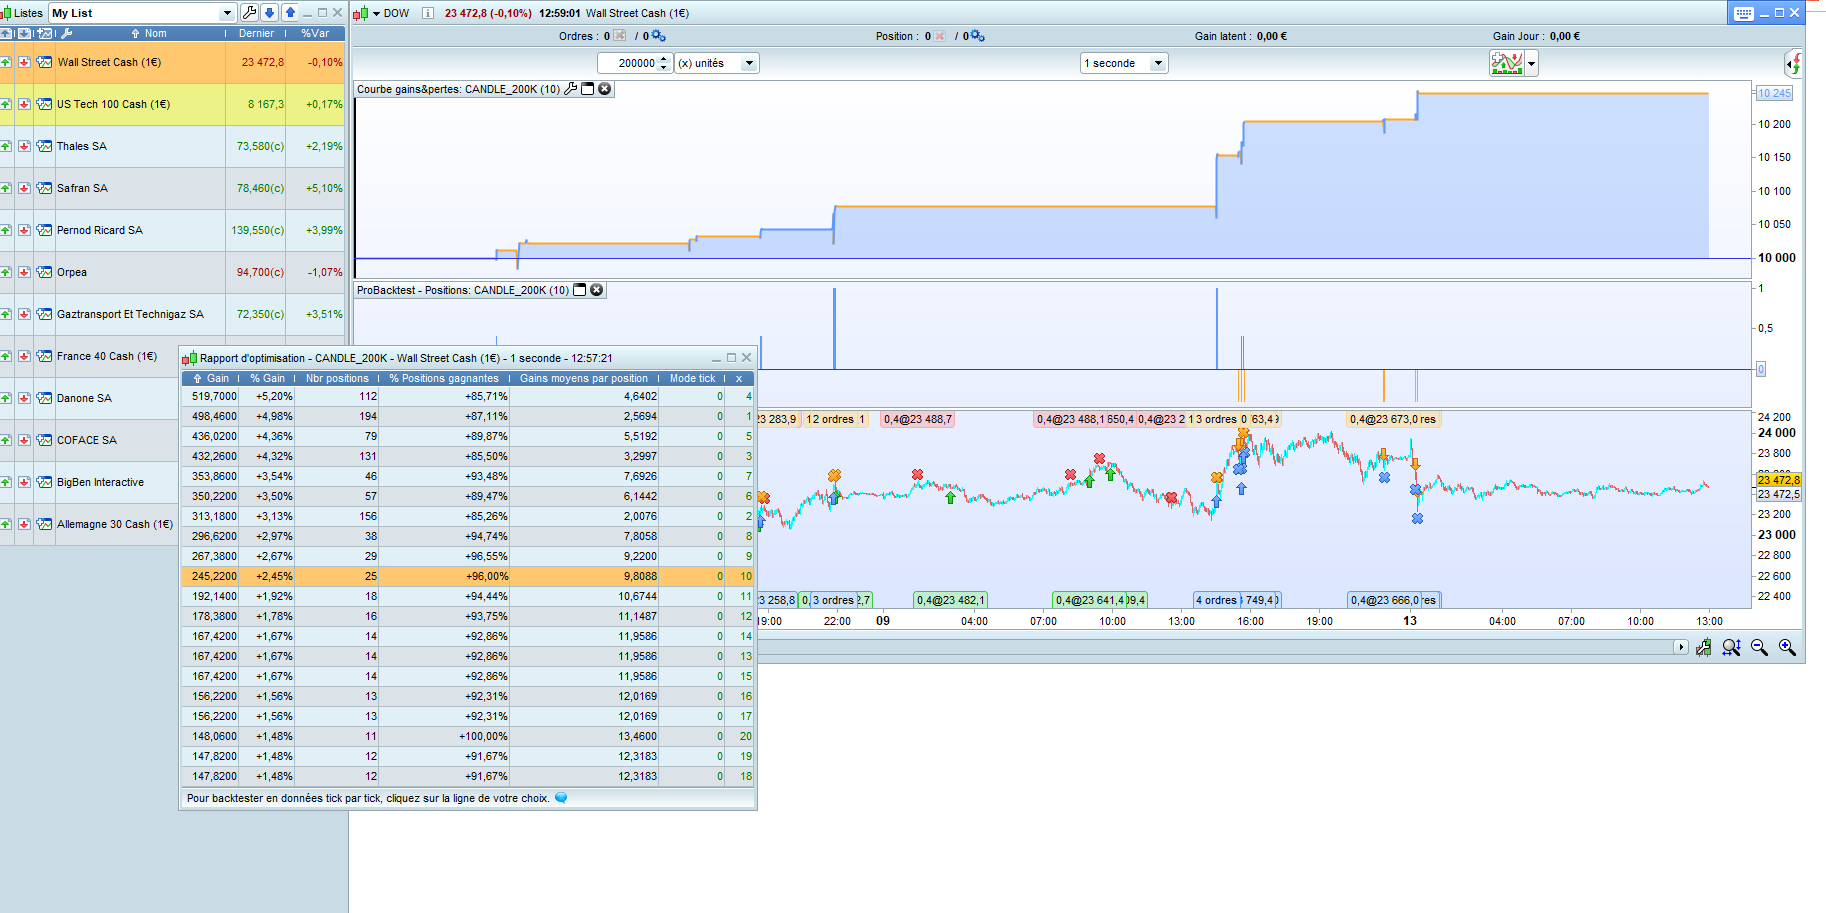Image resolution: width=1826 pixels, height=913 pixels.
Task: Open info icon next to DOW
Action: pos(428,13)
